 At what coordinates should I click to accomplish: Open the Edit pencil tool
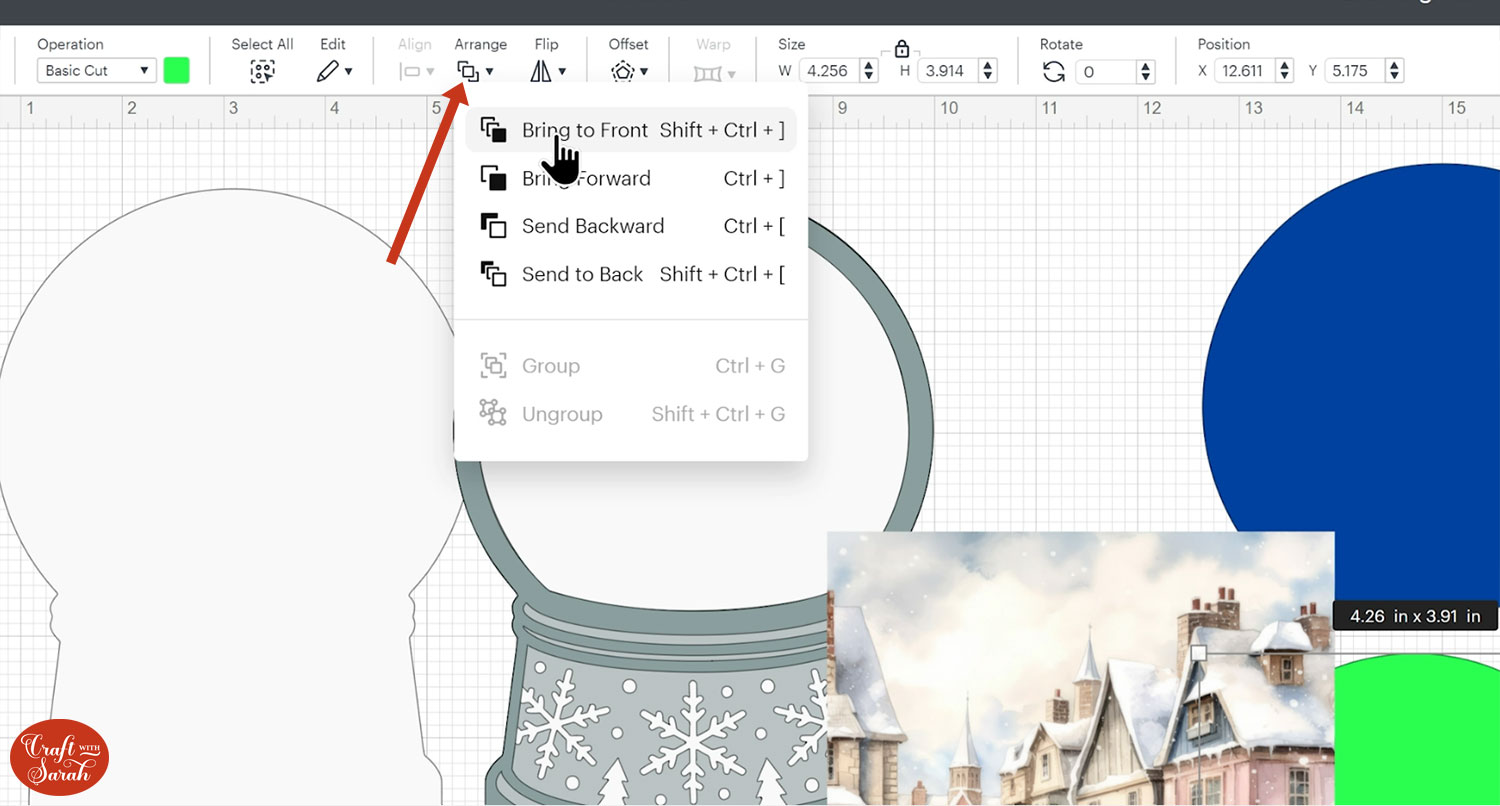pyautogui.click(x=327, y=71)
